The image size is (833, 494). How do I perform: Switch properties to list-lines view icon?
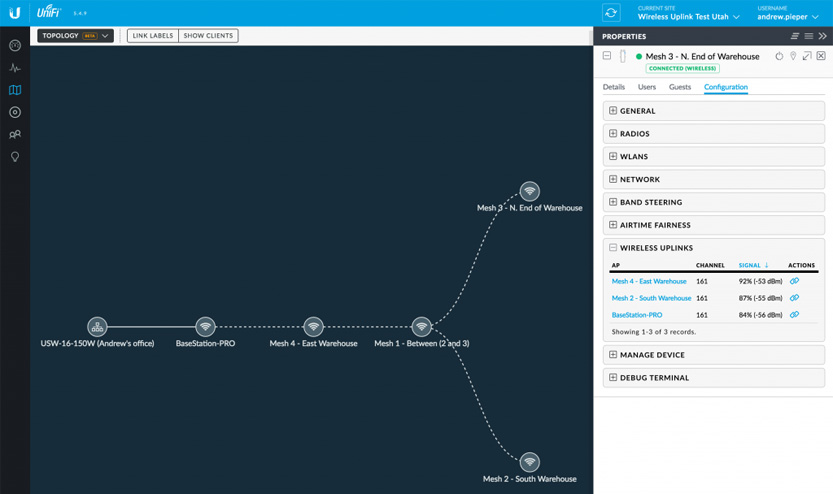809,36
